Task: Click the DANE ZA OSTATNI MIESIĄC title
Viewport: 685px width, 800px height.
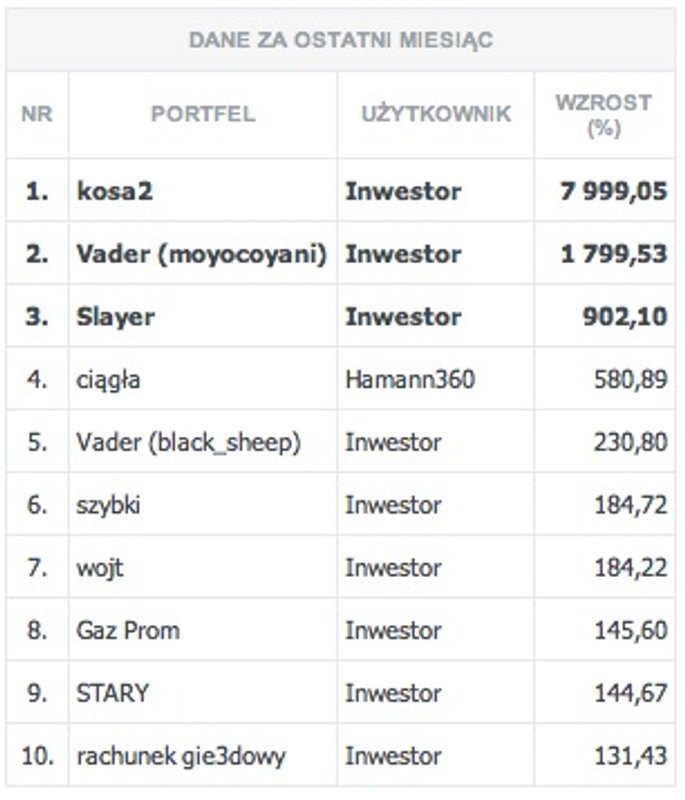Action: [341, 41]
